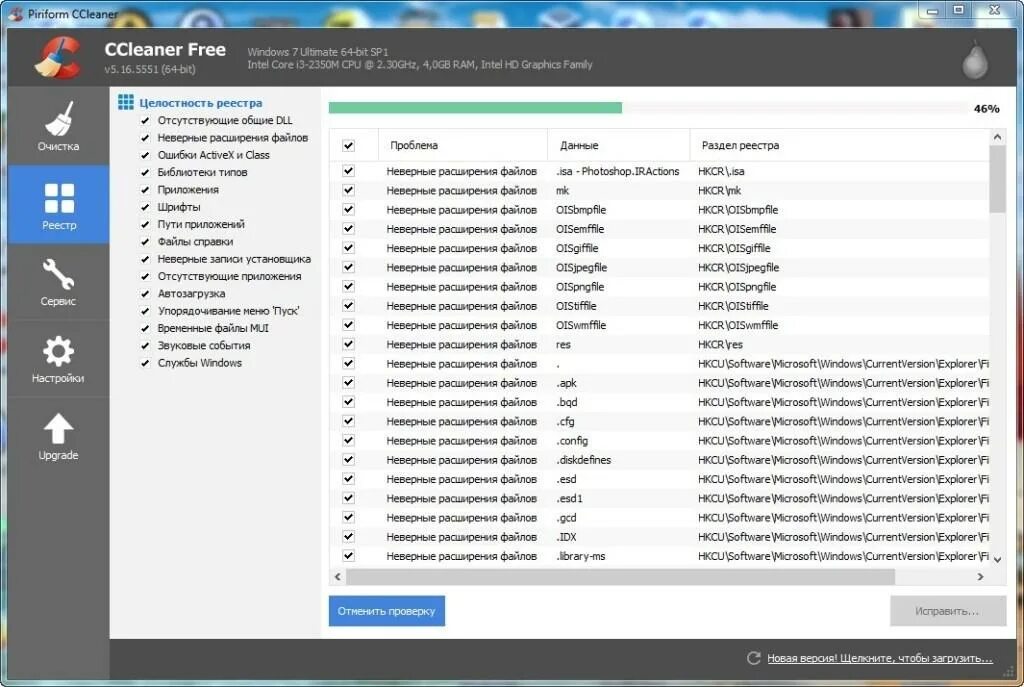The height and width of the screenshot is (687, 1024).
Task: Click the Целостность реестра heading
Action: (201, 103)
